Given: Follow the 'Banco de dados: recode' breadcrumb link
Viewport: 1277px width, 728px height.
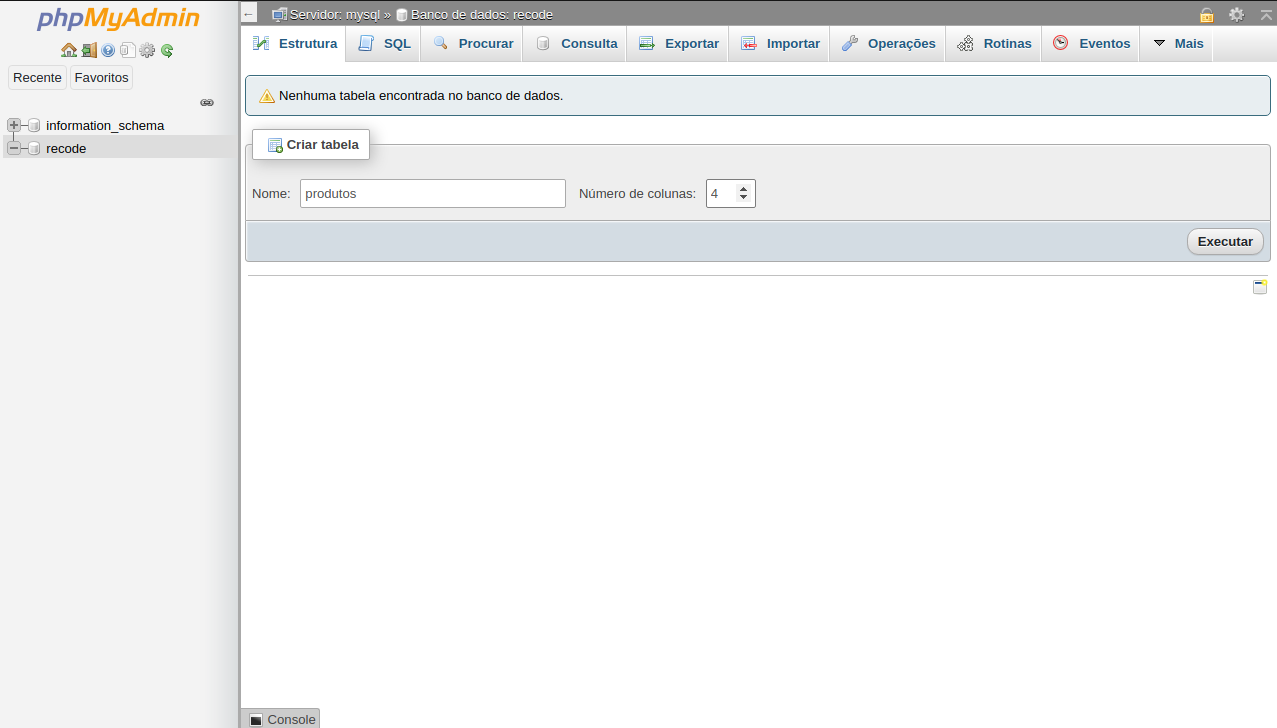Looking at the screenshot, I should coord(482,14).
